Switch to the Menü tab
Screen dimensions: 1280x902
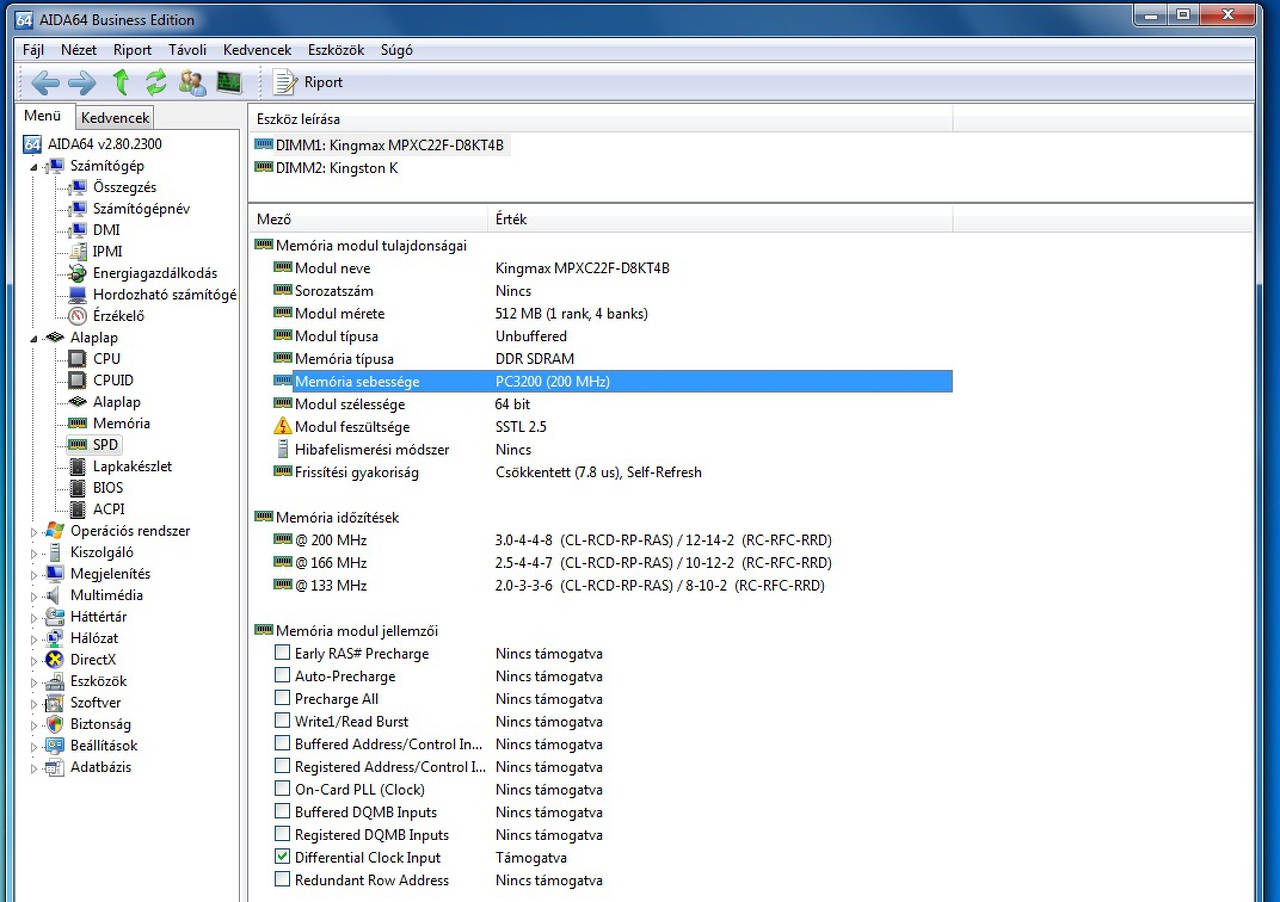coord(43,116)
